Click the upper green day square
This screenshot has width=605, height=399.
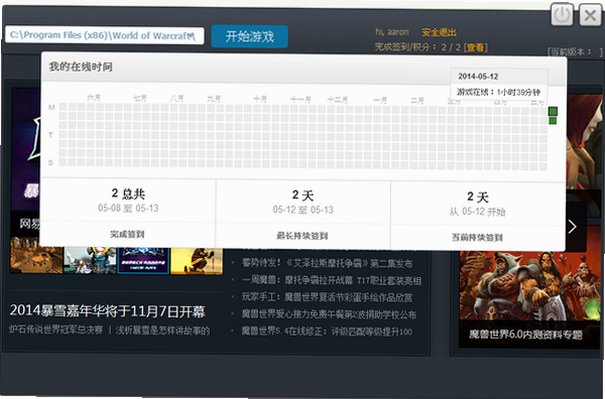pyautogui.click(x=553, y=111)
